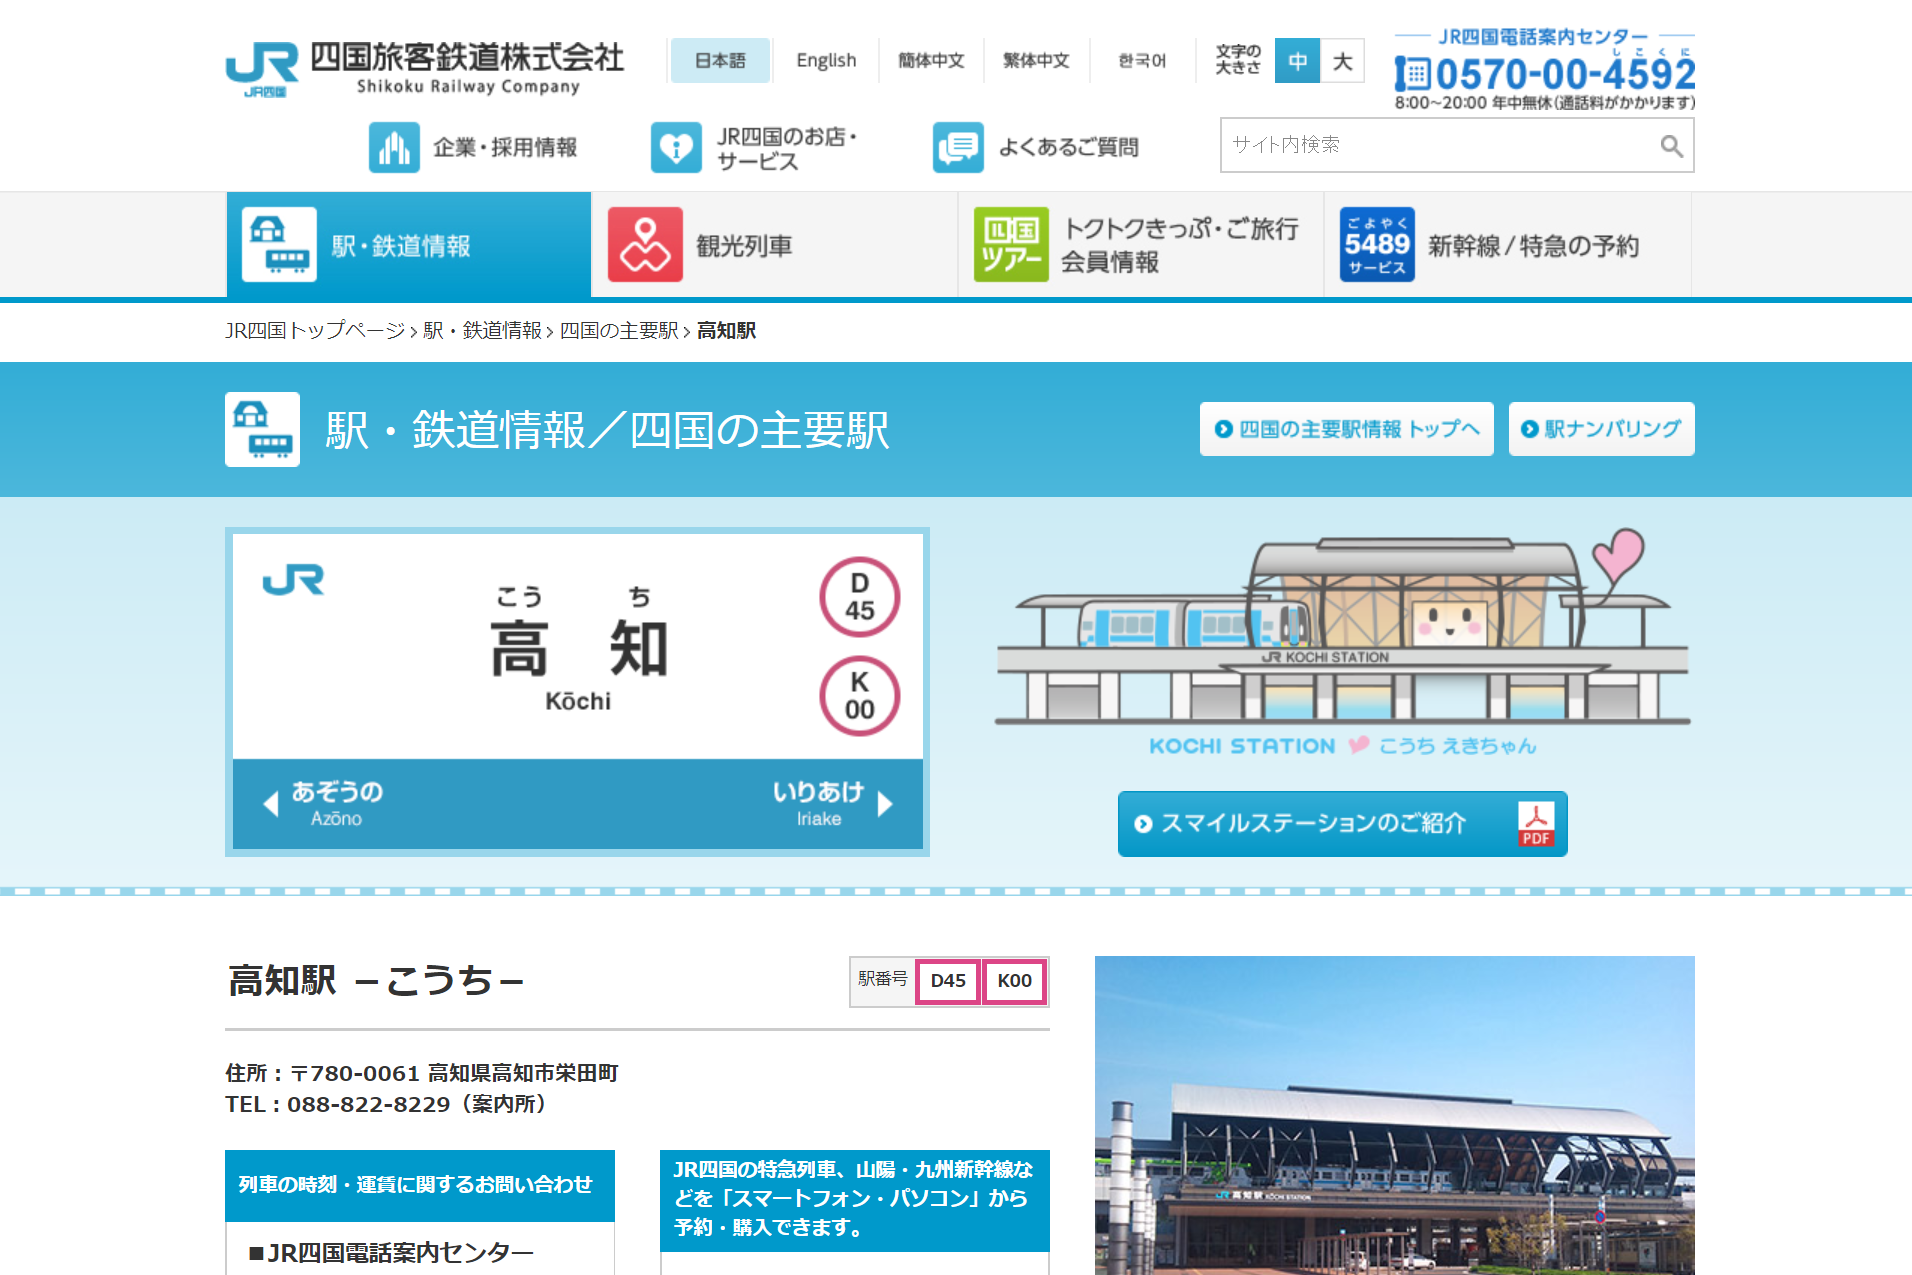This screenshot has height=1275, width=1912.
Task: Click the telephone icon beside 0570-00-4592
Action: 1413,74
